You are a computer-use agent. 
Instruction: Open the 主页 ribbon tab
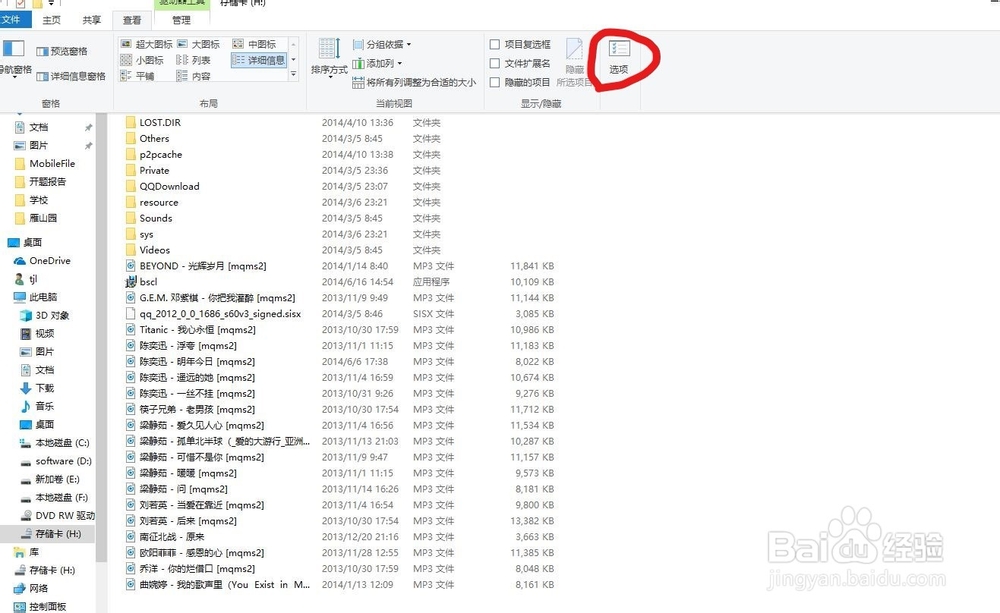pyautogui.click(x=52, y=20)
